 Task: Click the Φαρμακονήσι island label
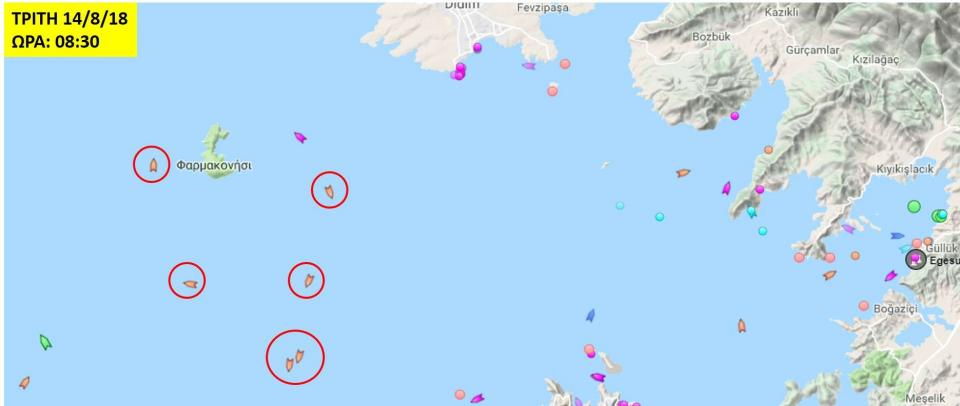(214, 165)
